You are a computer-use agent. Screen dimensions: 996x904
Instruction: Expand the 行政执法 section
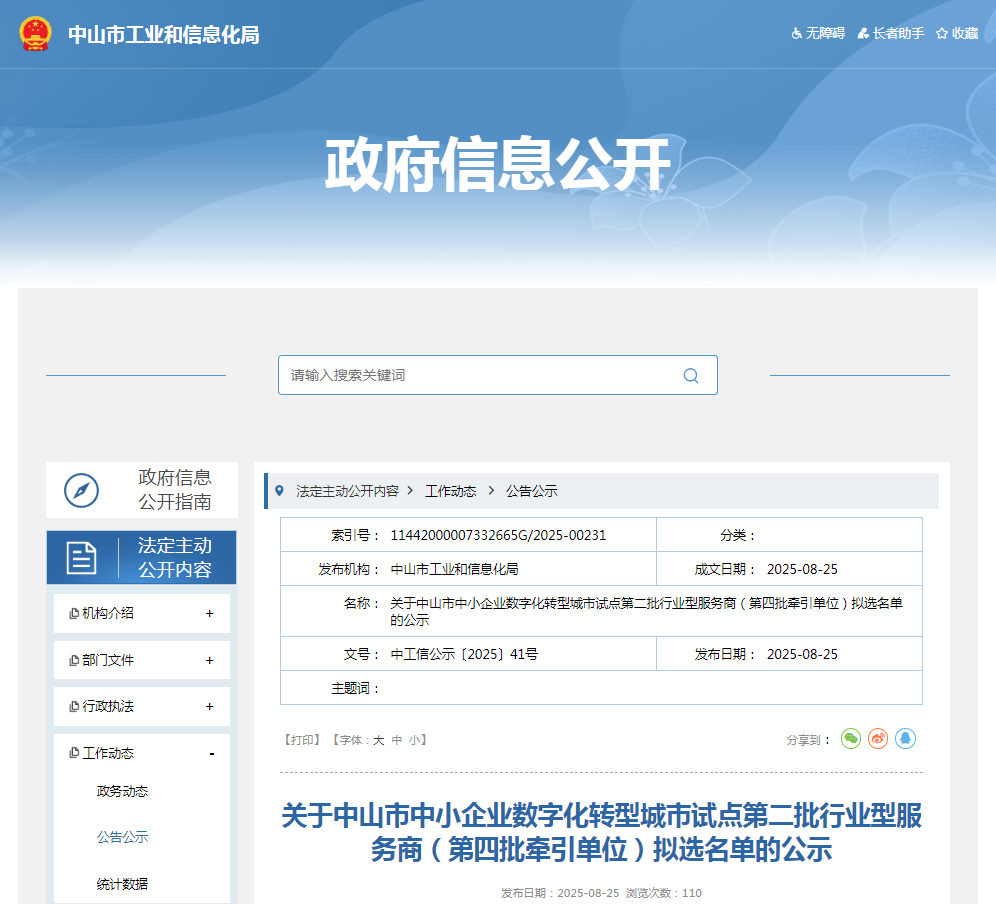tap(209, 707)
